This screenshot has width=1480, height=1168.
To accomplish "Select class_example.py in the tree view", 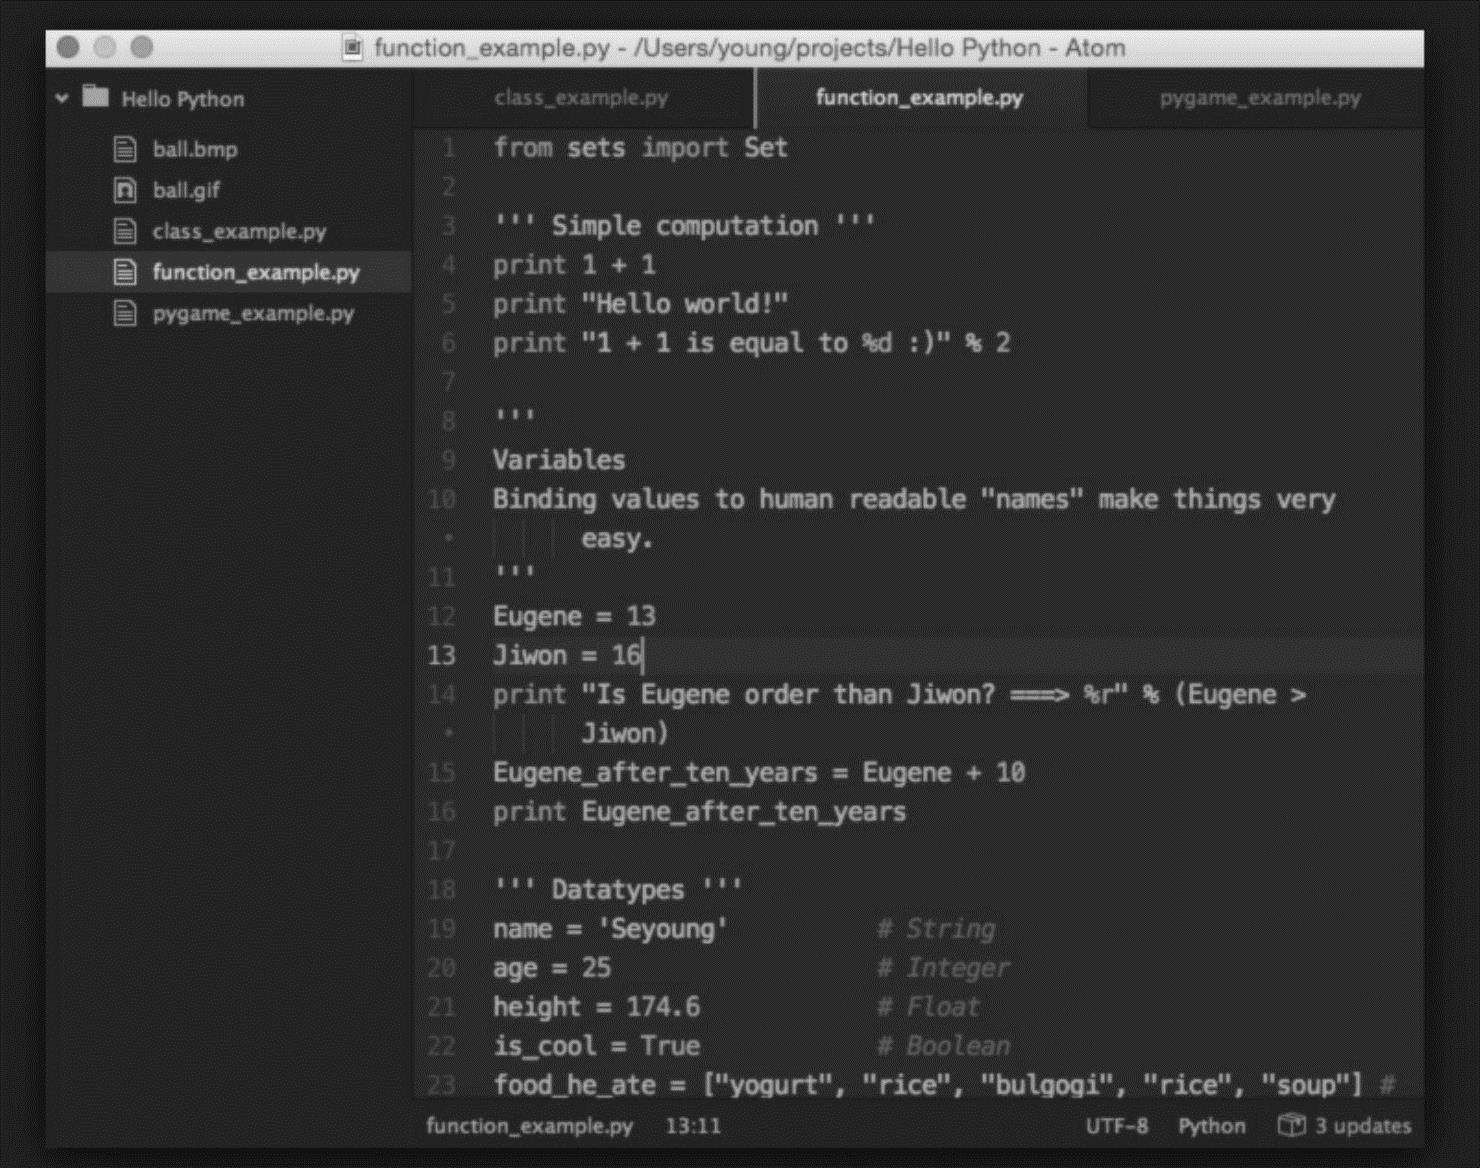I will coord(239,231).
